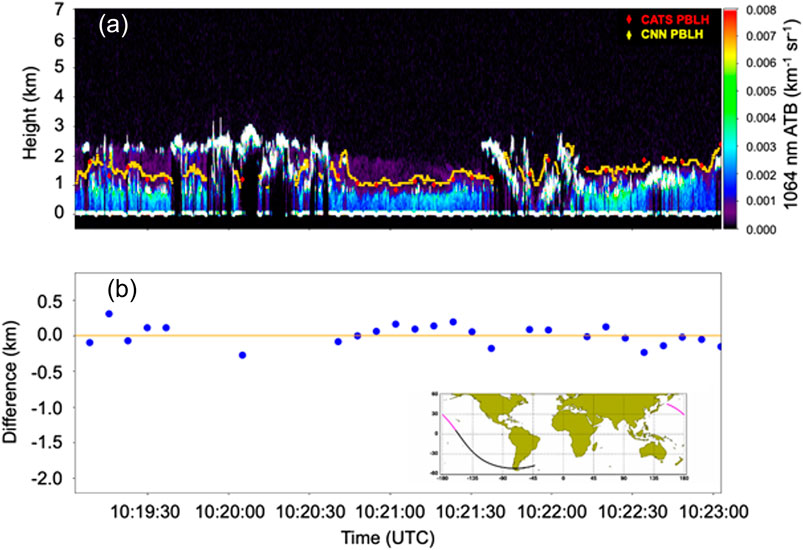Image resolution: width=803 pixels, height=550 pixels.
Task: Click the red CATS PBLH legend diamond
Action: click(x=629, y=19)
